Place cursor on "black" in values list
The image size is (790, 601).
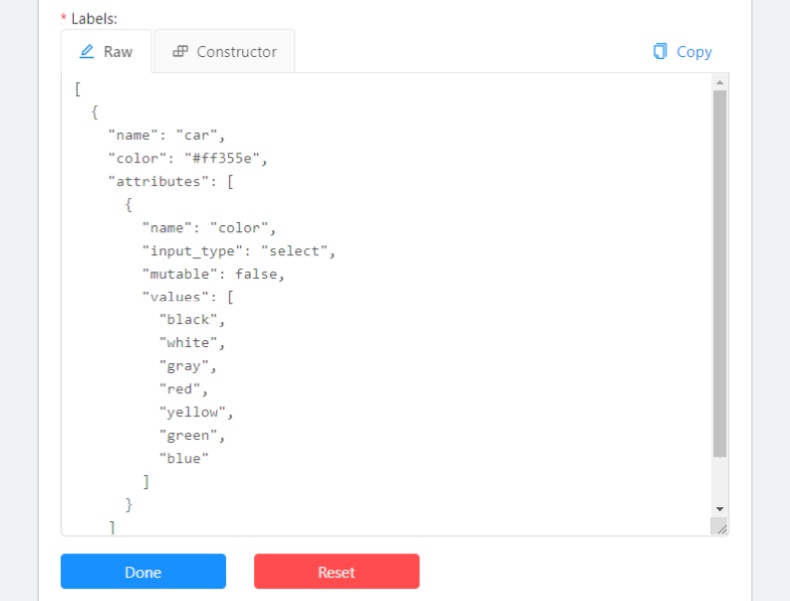coord(190,320)
